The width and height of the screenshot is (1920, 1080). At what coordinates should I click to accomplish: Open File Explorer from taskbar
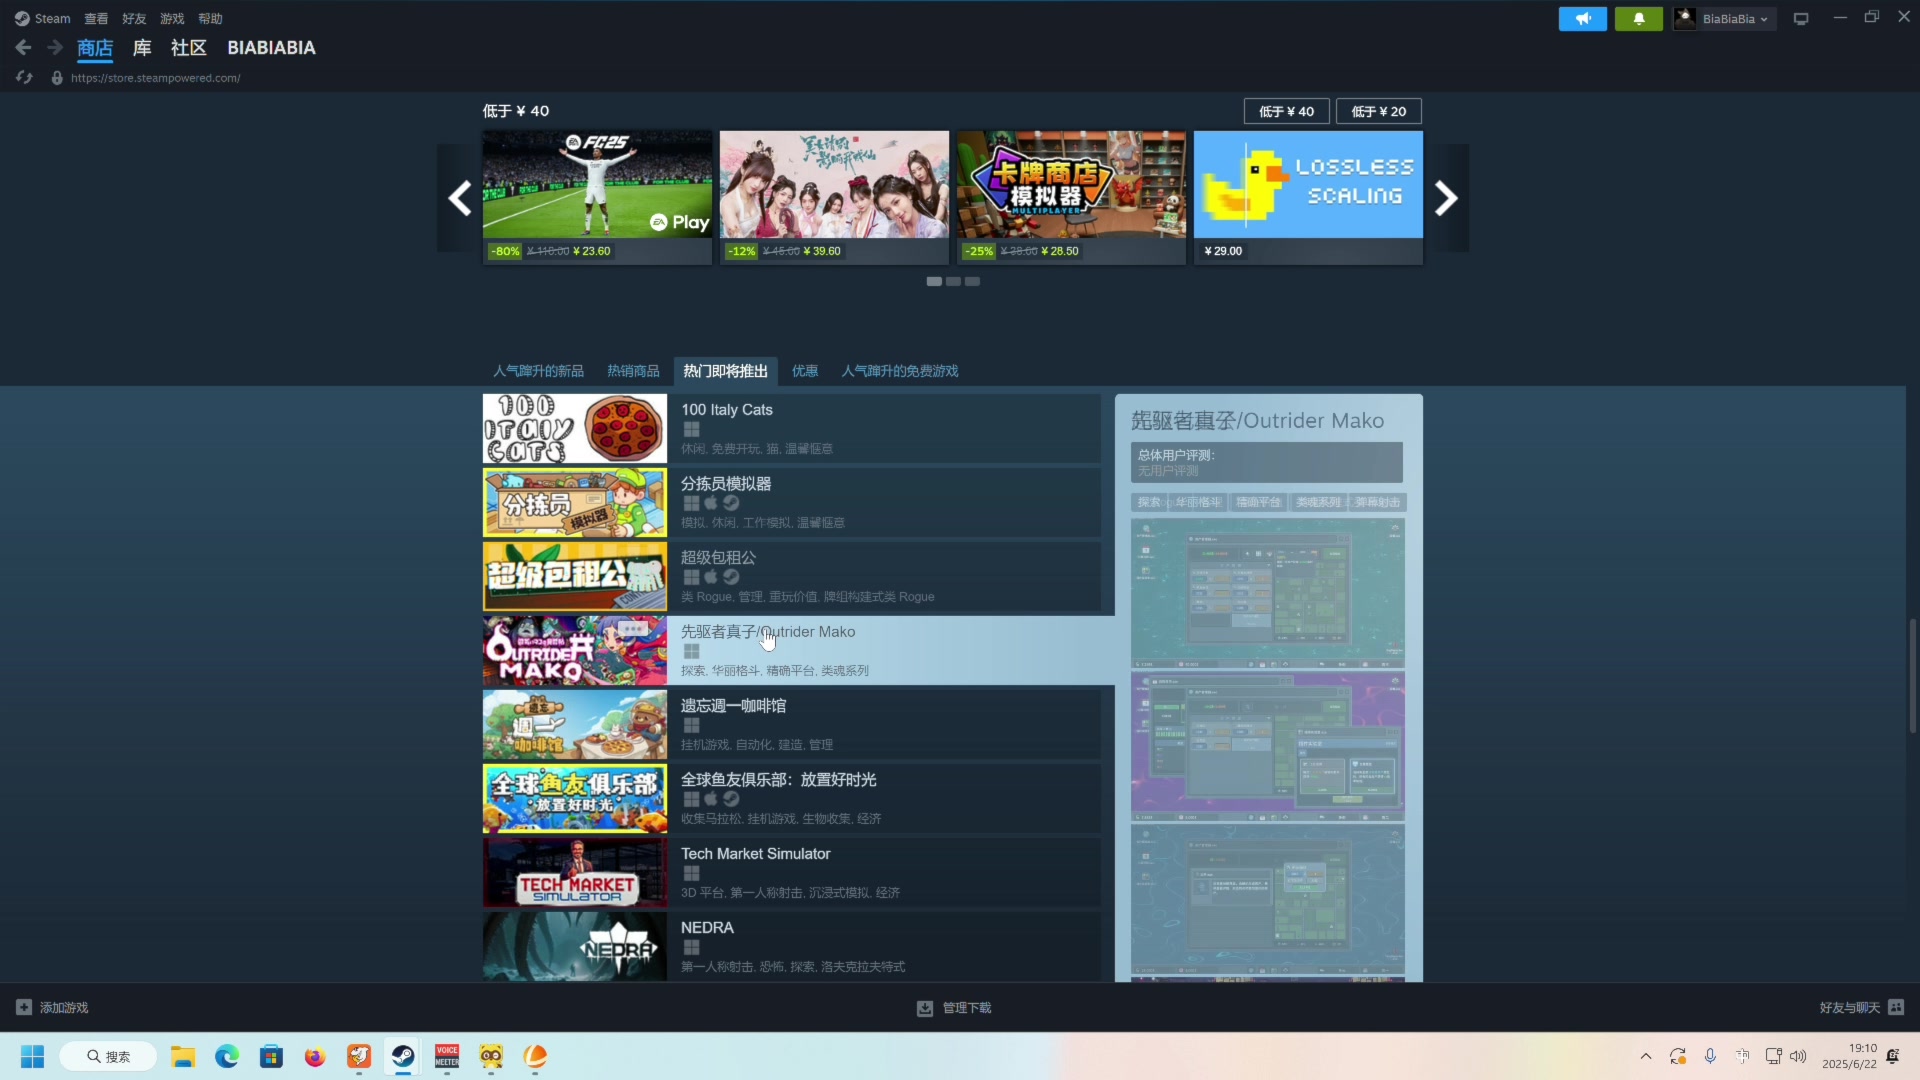point(182,1056)
